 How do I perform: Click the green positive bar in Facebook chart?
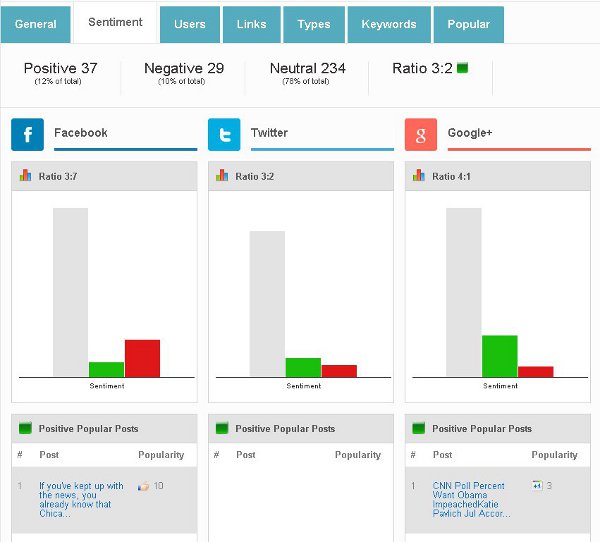(106, 369)
